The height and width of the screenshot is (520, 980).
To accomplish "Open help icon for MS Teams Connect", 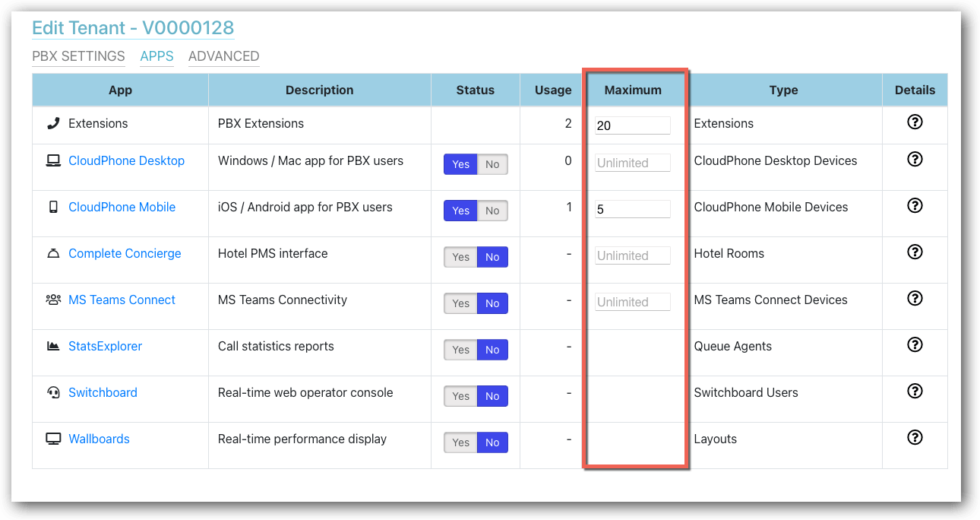I will [914, 298].
